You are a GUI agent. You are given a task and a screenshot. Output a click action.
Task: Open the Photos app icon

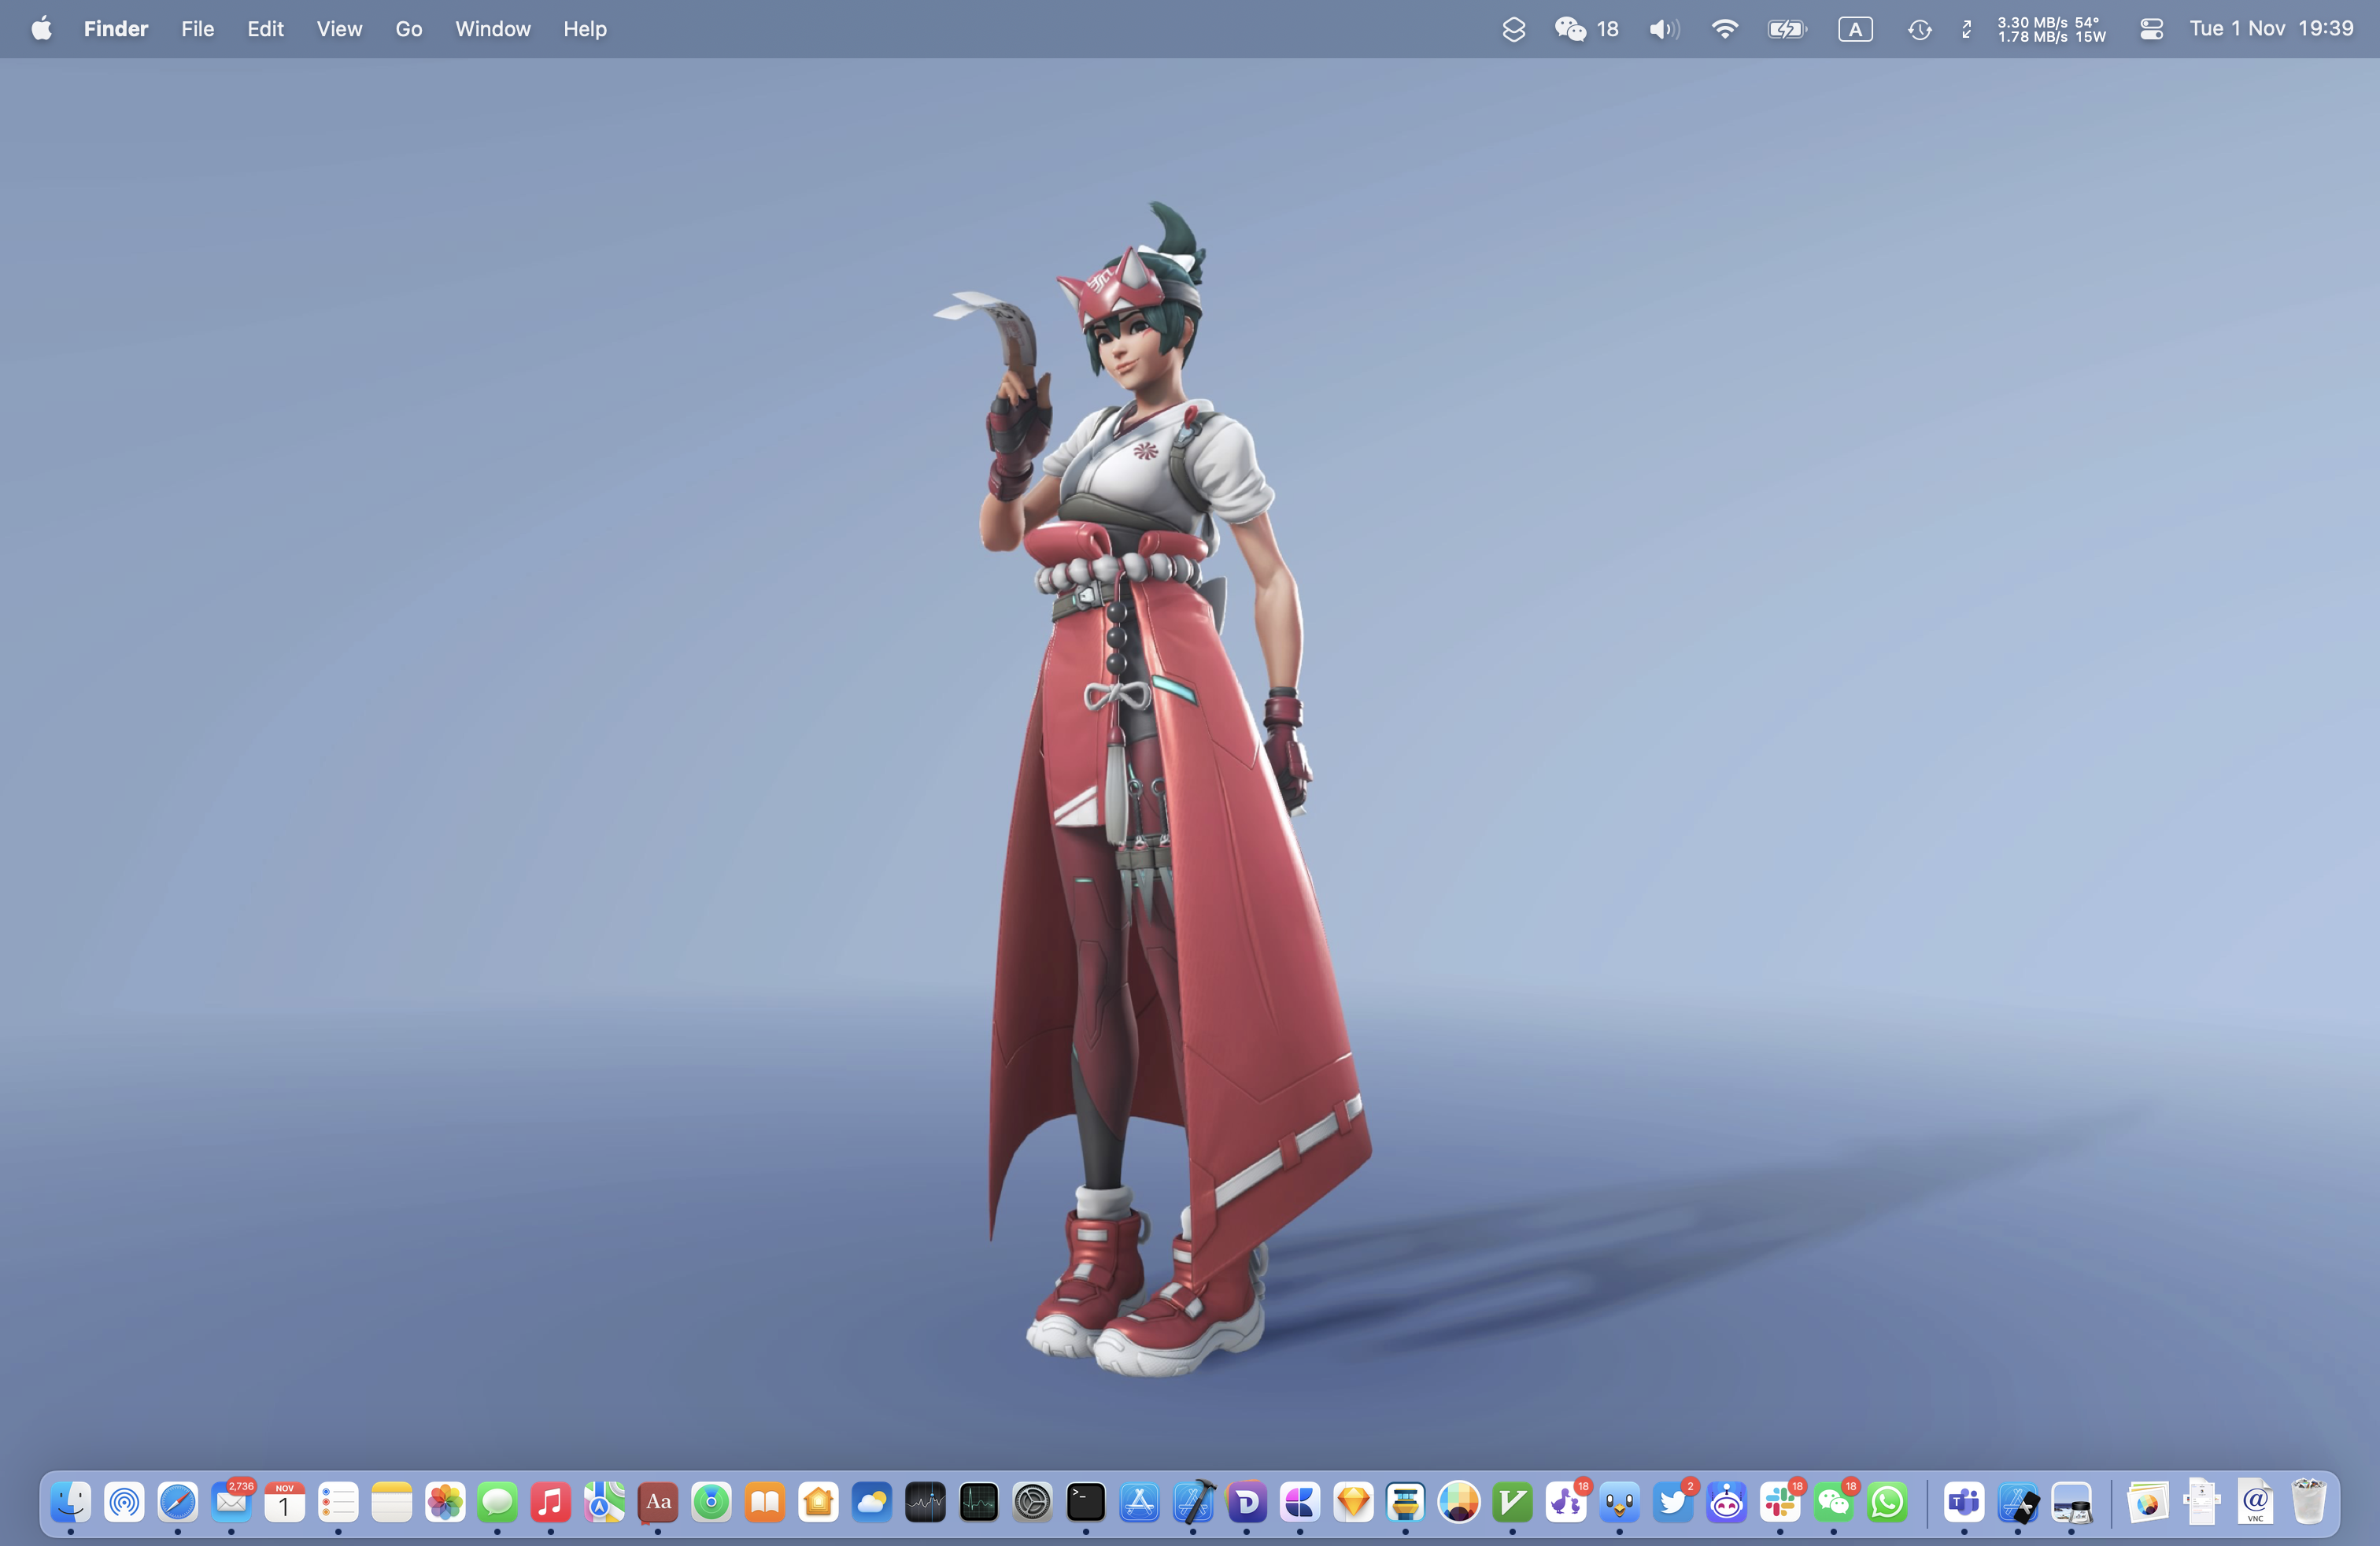coord(445,1502)
